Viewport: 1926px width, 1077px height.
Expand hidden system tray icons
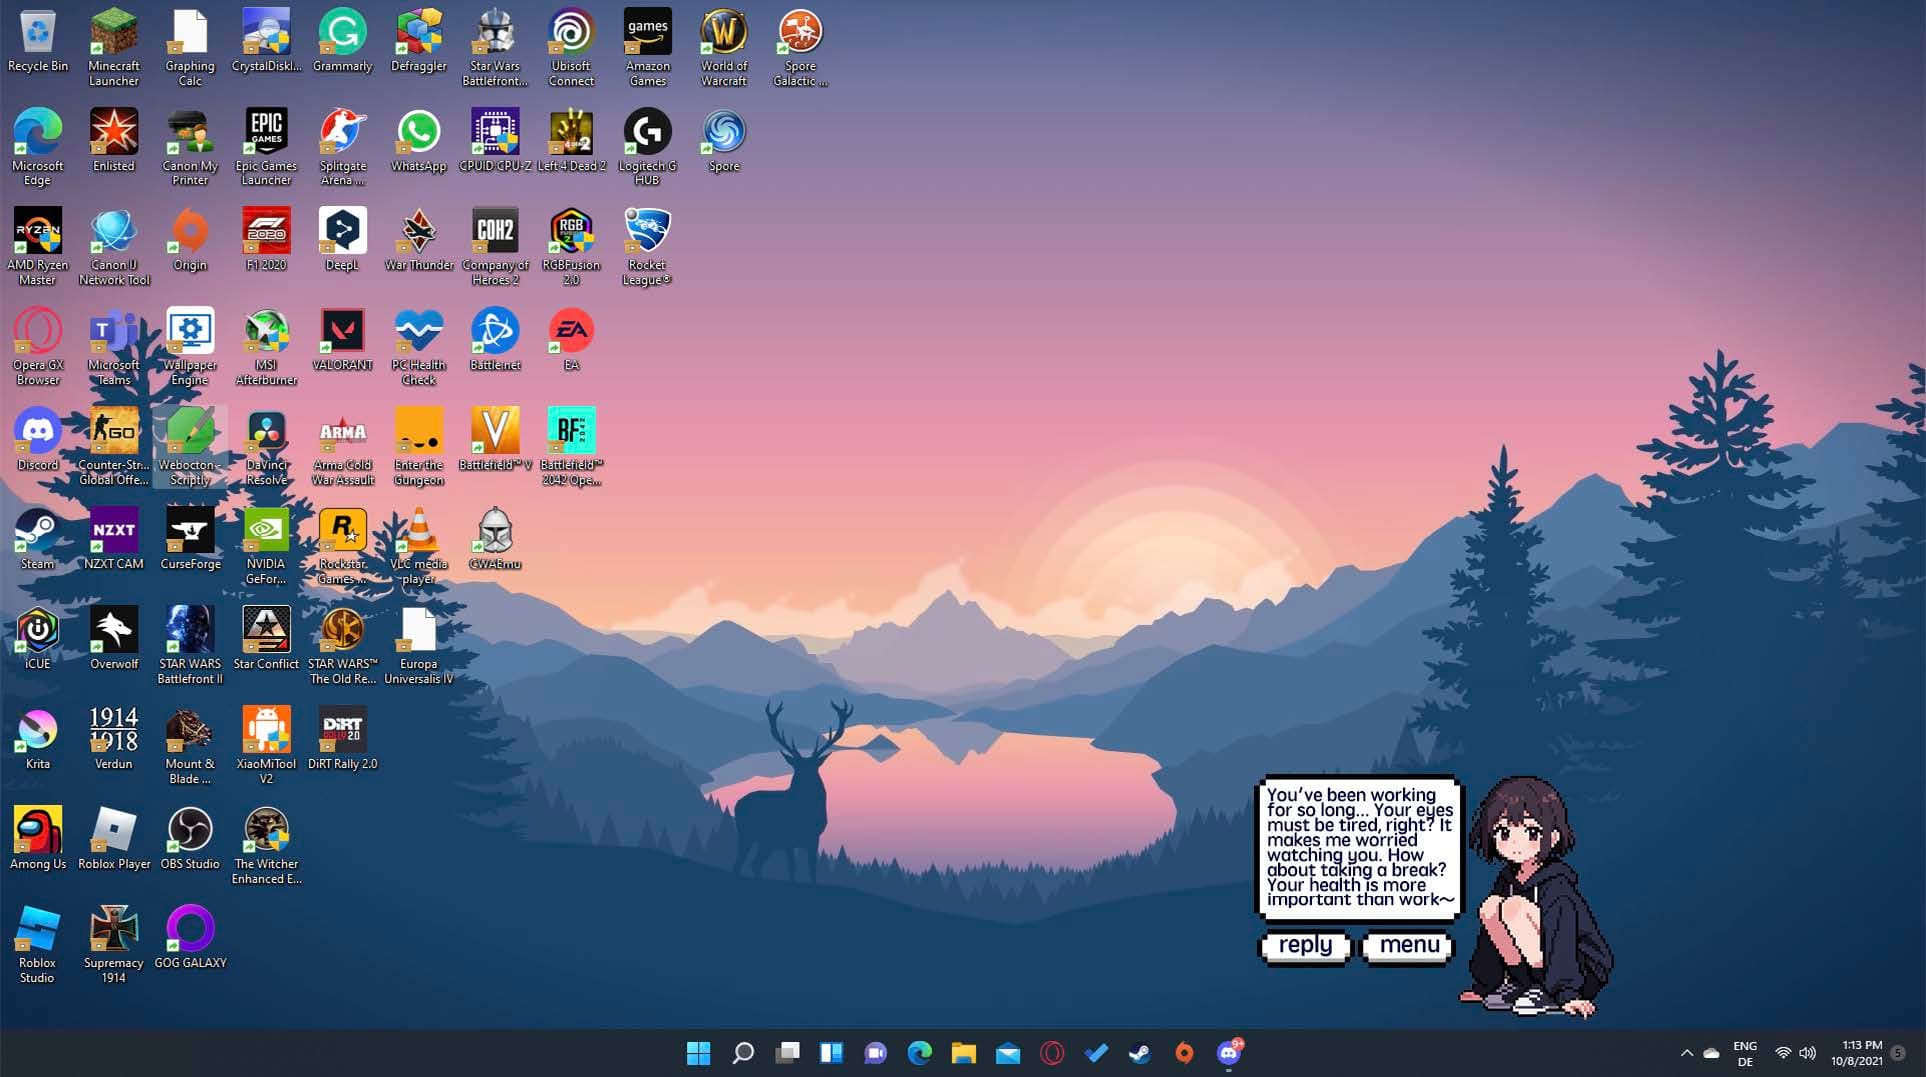(1686, 1053)
